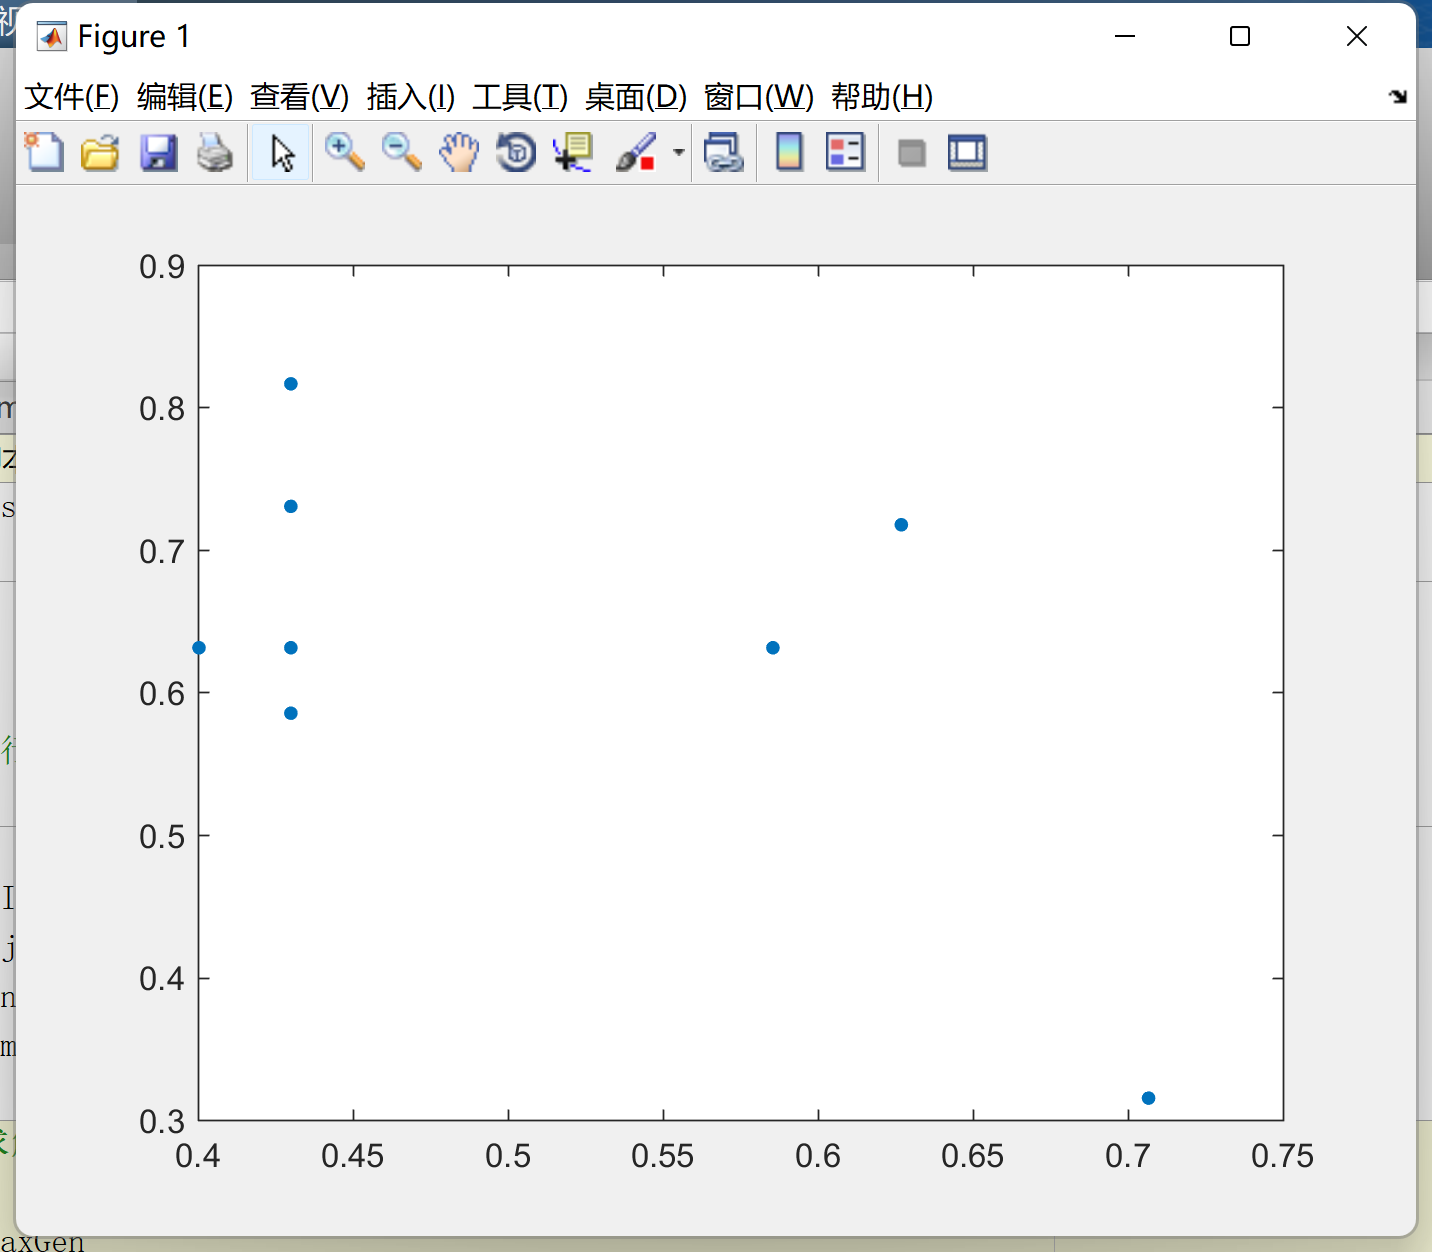1432x1252 pixels.
Task: Activate the Rotate 3D tool
Action: point(516,153)
